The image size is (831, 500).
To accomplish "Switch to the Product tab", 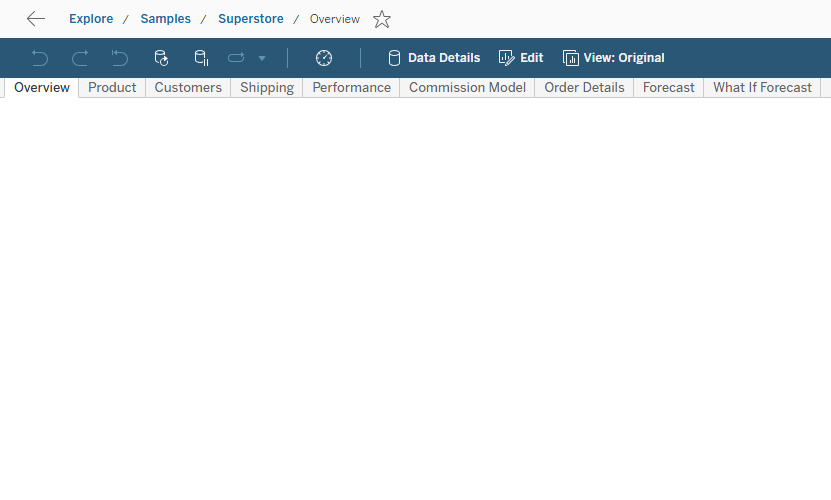I will (112, 88).
